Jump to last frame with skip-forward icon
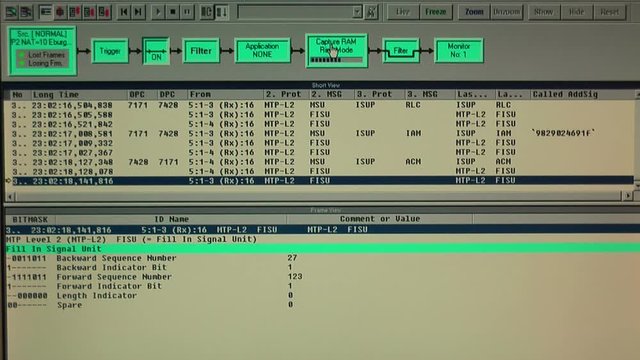 (138, 12)
